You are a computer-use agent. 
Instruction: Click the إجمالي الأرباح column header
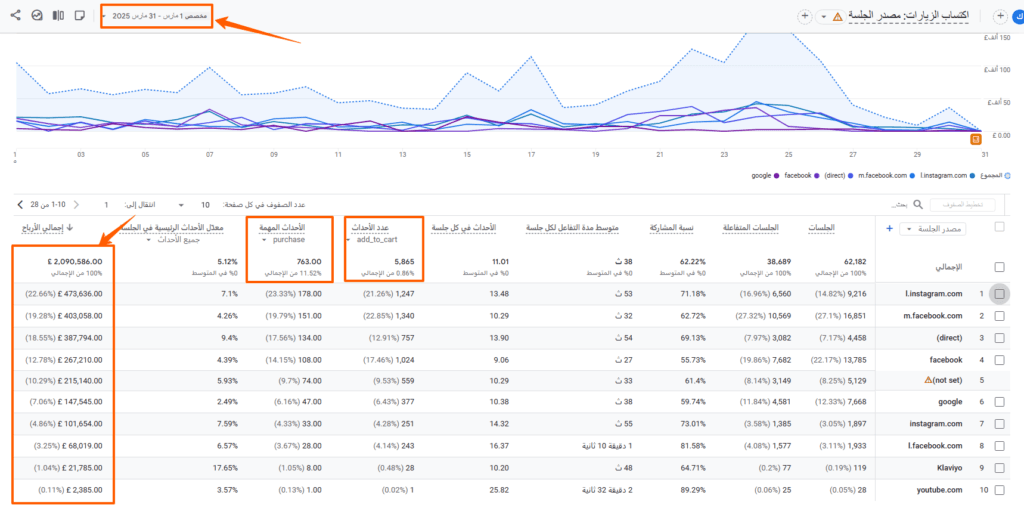coord(44,228)
